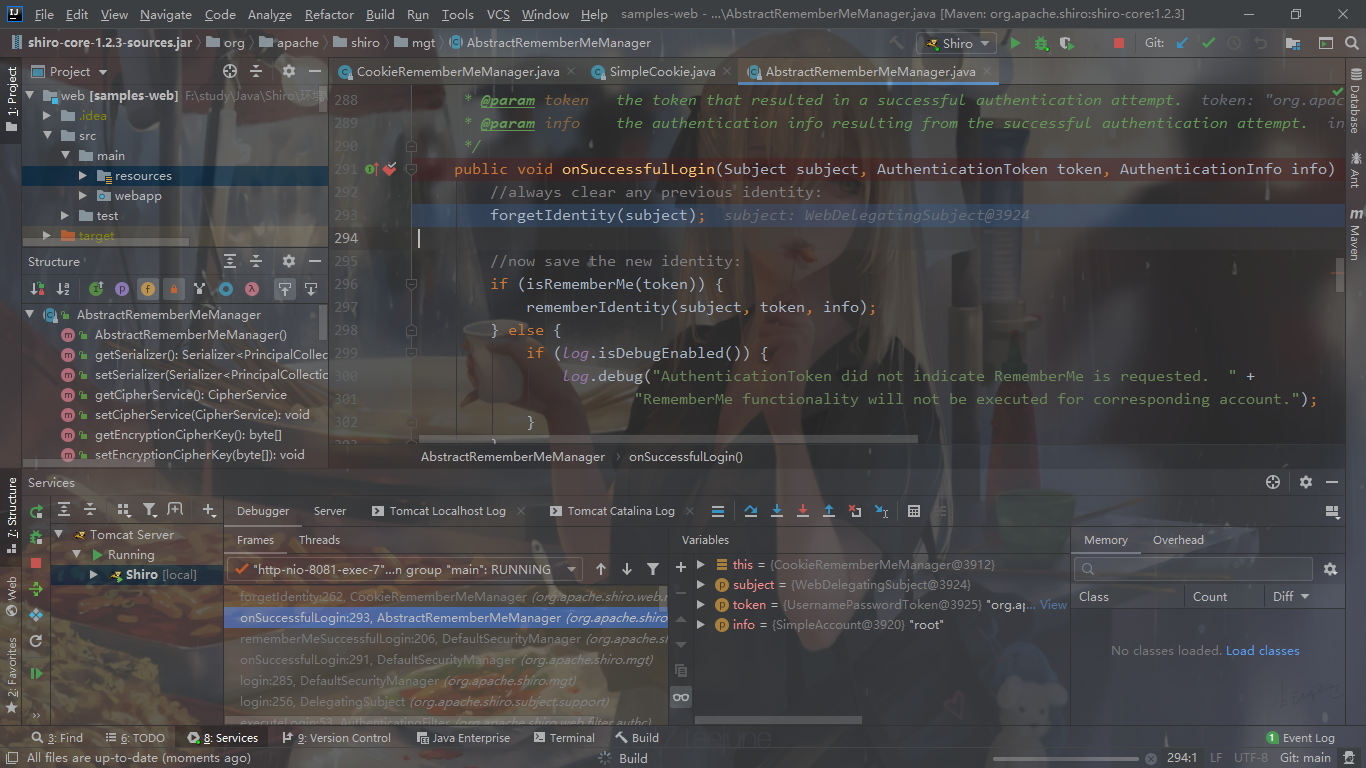This screenshot has width=1366, height=768.
Task: Open Project Structure icon in top toolbar
Action: coord(1293,44)
